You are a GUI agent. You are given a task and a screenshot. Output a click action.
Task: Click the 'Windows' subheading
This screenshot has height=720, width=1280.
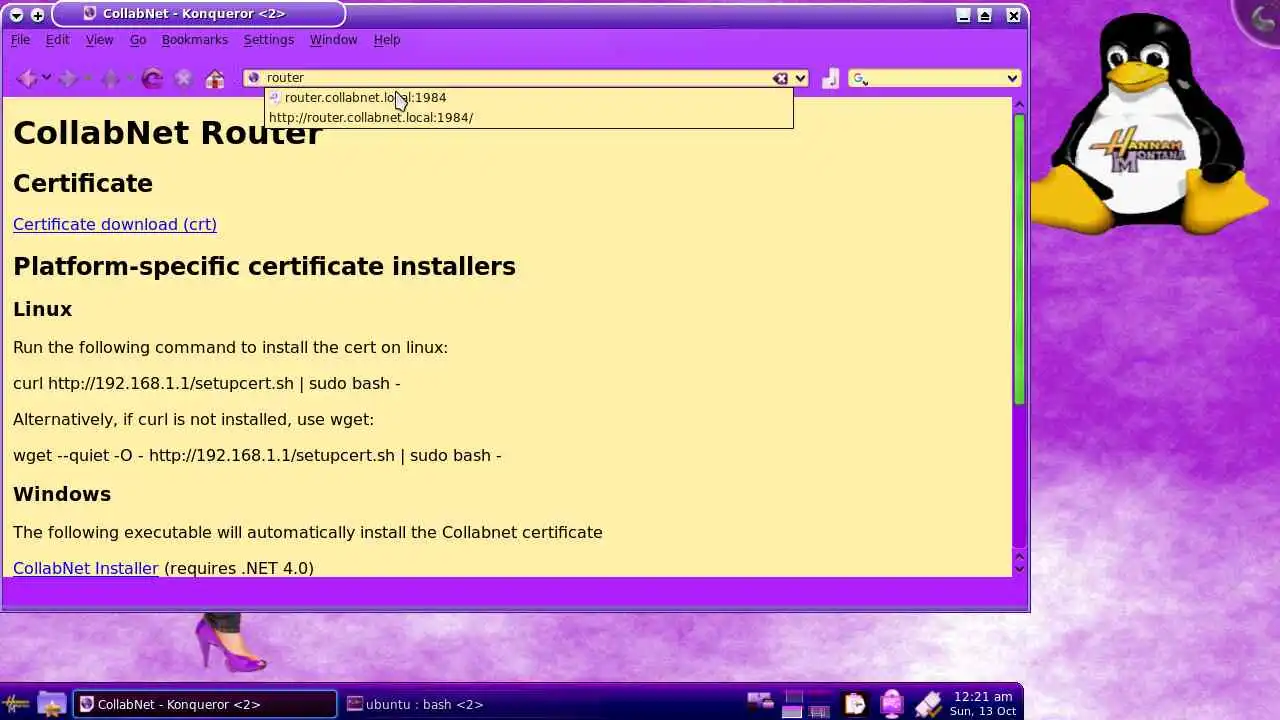(62, 494)
